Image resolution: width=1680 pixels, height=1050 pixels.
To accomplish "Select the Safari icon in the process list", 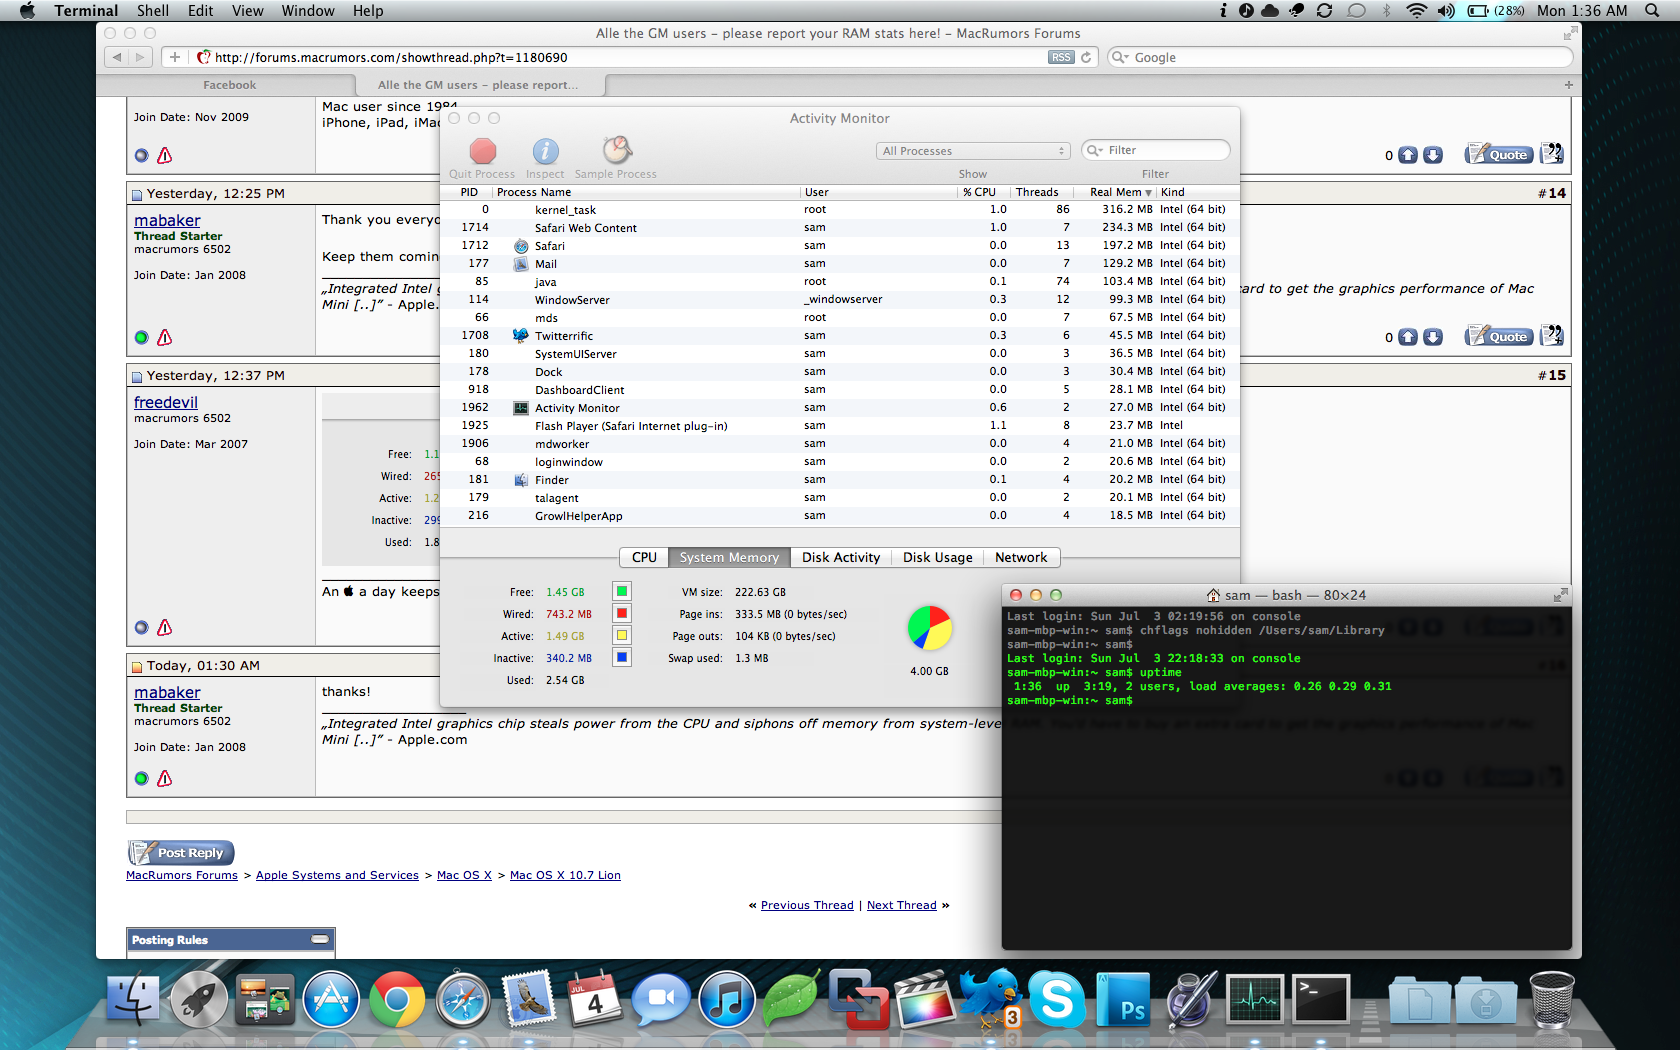I will click(521, 246).
